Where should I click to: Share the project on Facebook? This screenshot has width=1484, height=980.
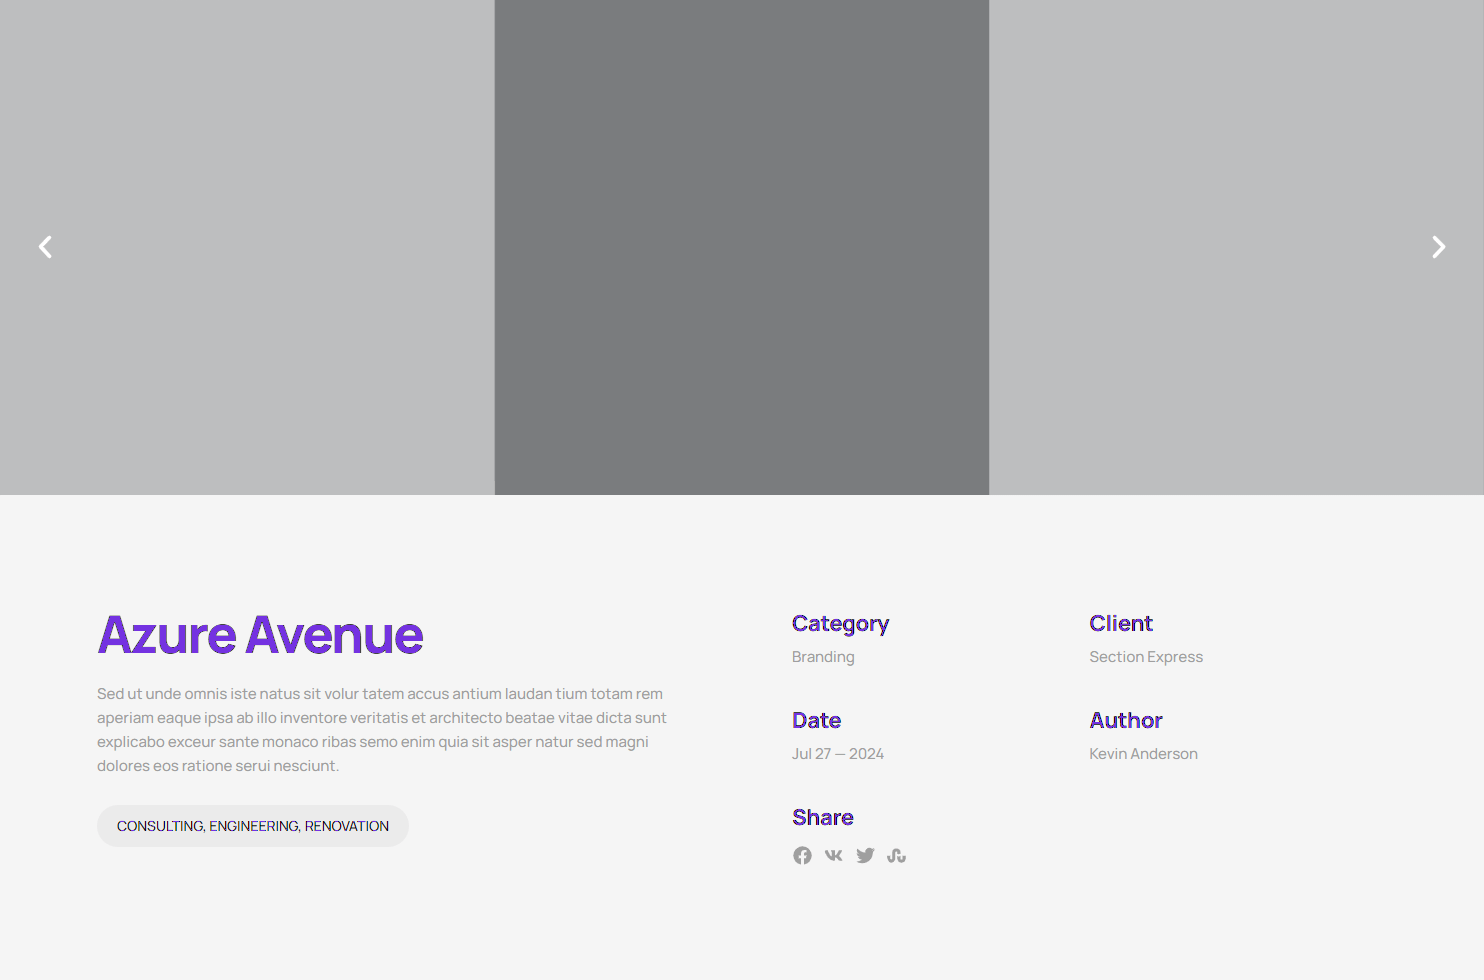(x=802, y=855)
